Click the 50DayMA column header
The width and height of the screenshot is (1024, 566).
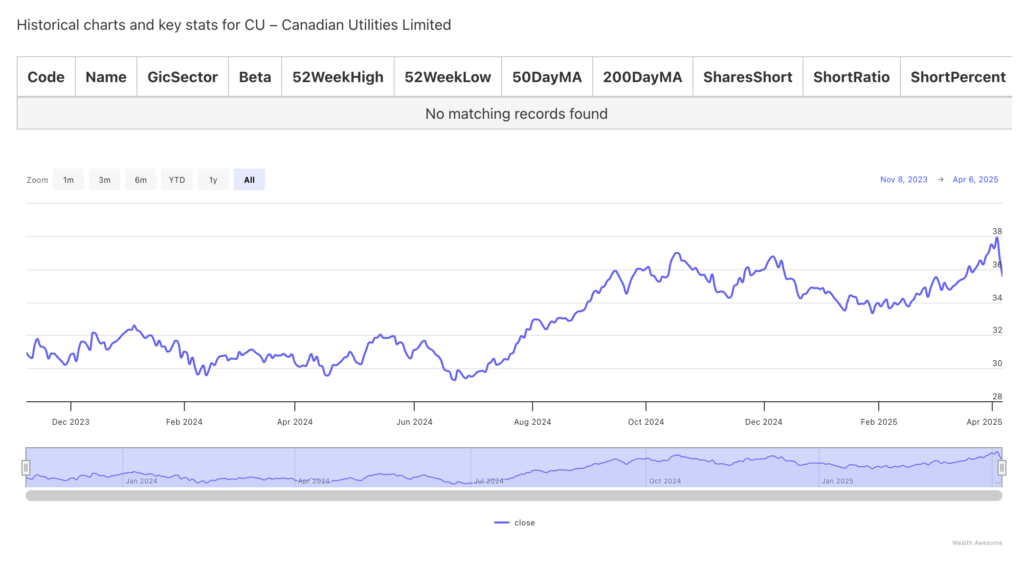(x=546, y=77)
